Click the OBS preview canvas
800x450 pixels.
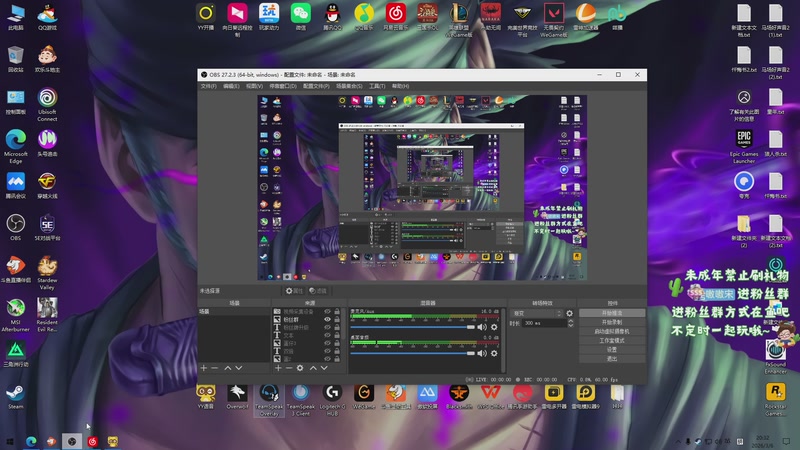coord(422,187)
